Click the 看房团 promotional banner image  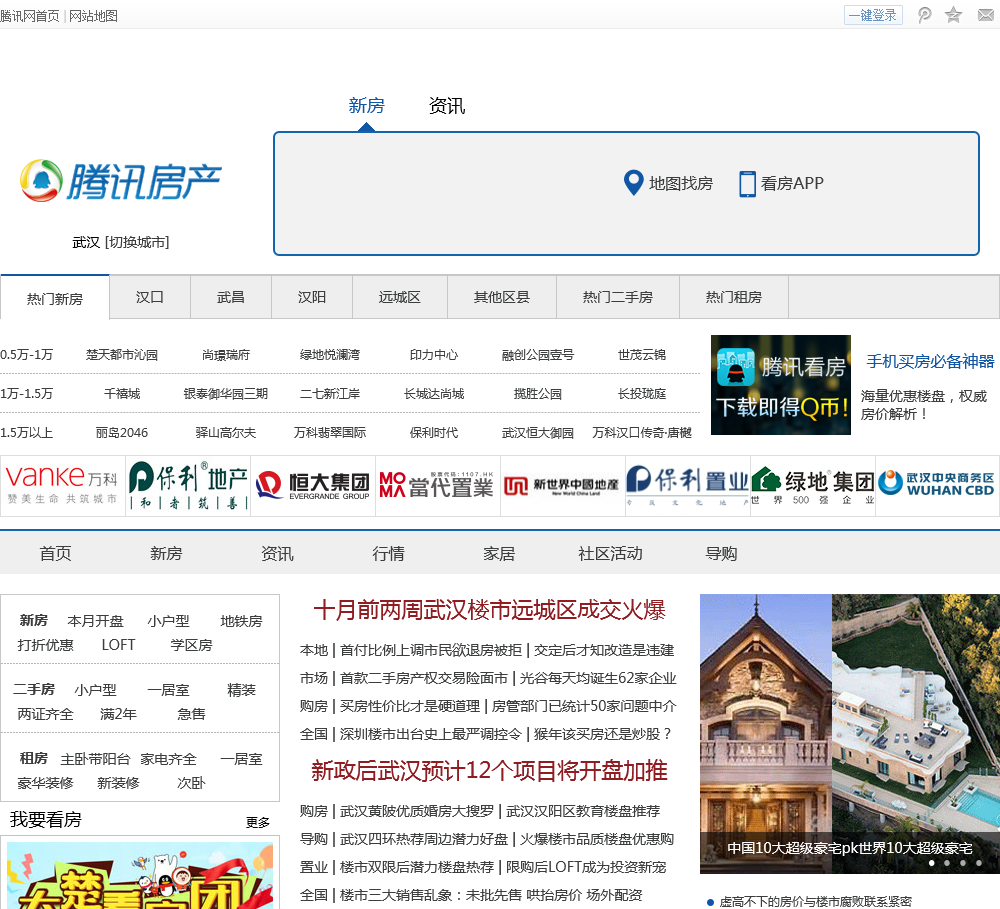point(140,875)
